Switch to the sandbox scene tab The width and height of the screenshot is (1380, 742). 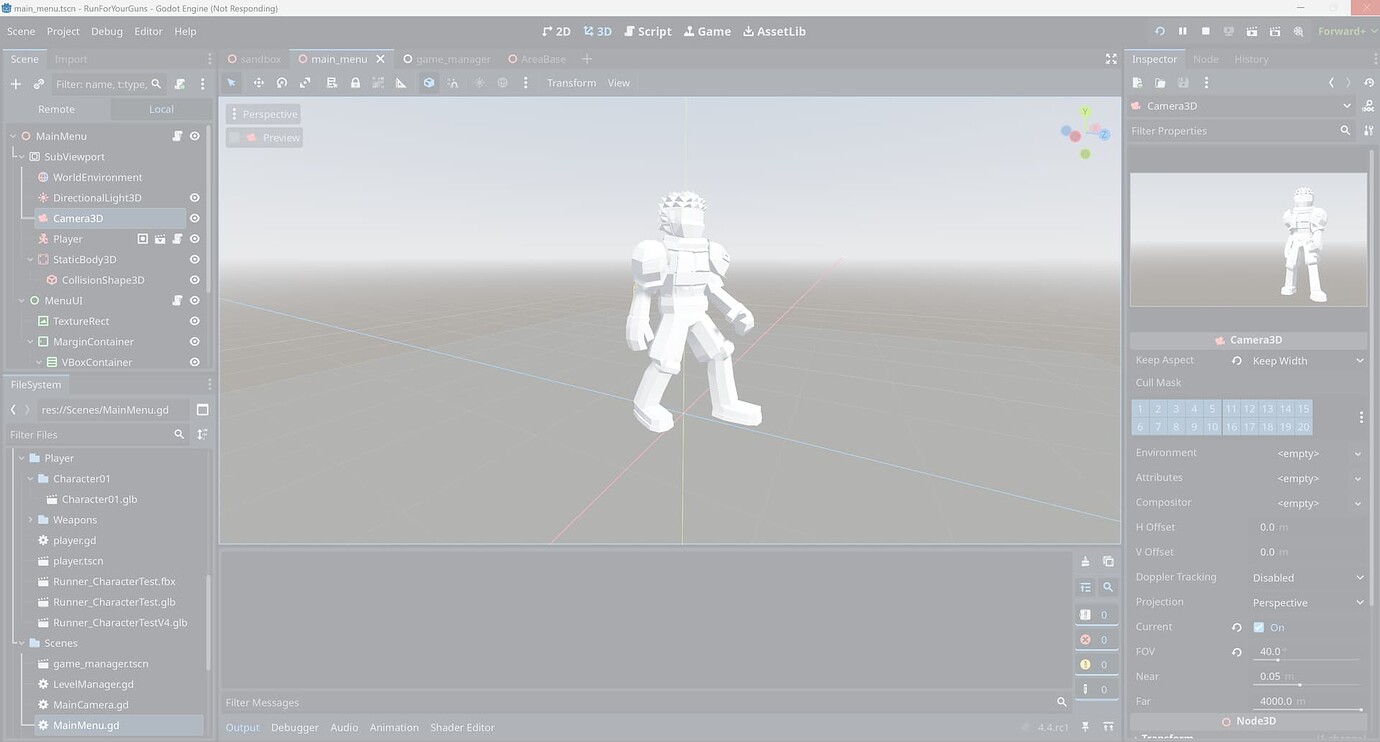click(x=254, y=59)
